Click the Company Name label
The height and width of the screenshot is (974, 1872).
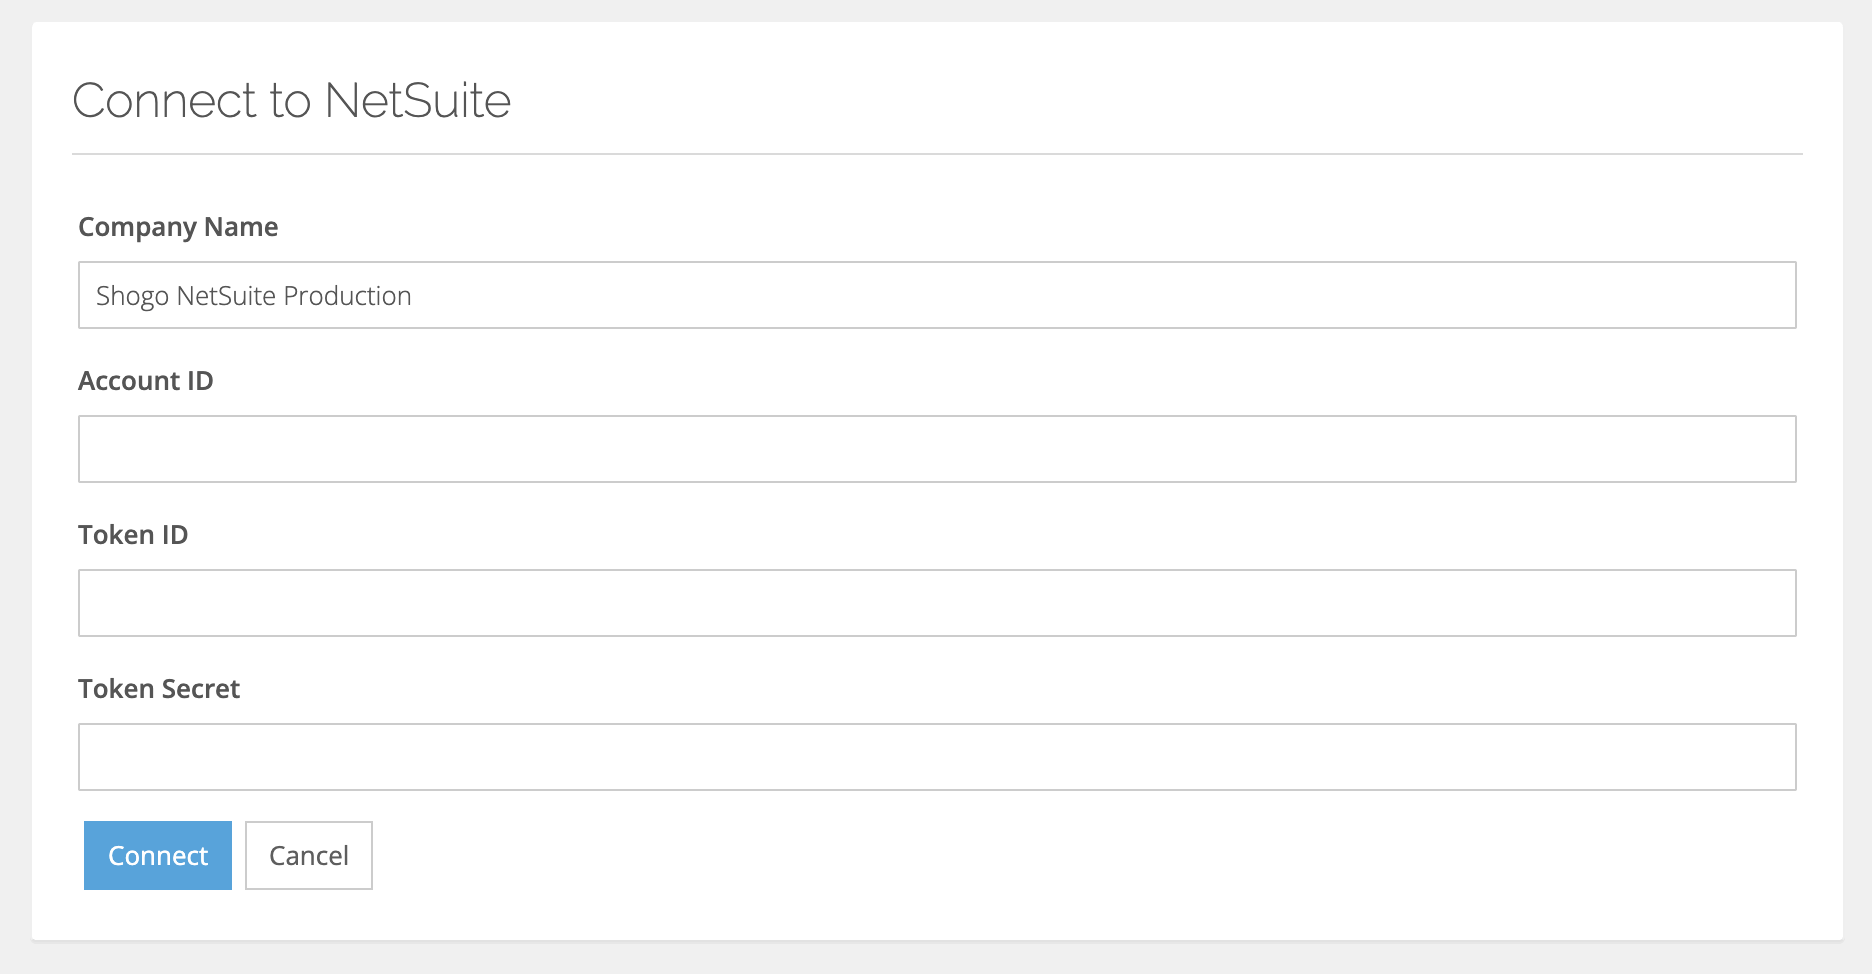(178, 227)
